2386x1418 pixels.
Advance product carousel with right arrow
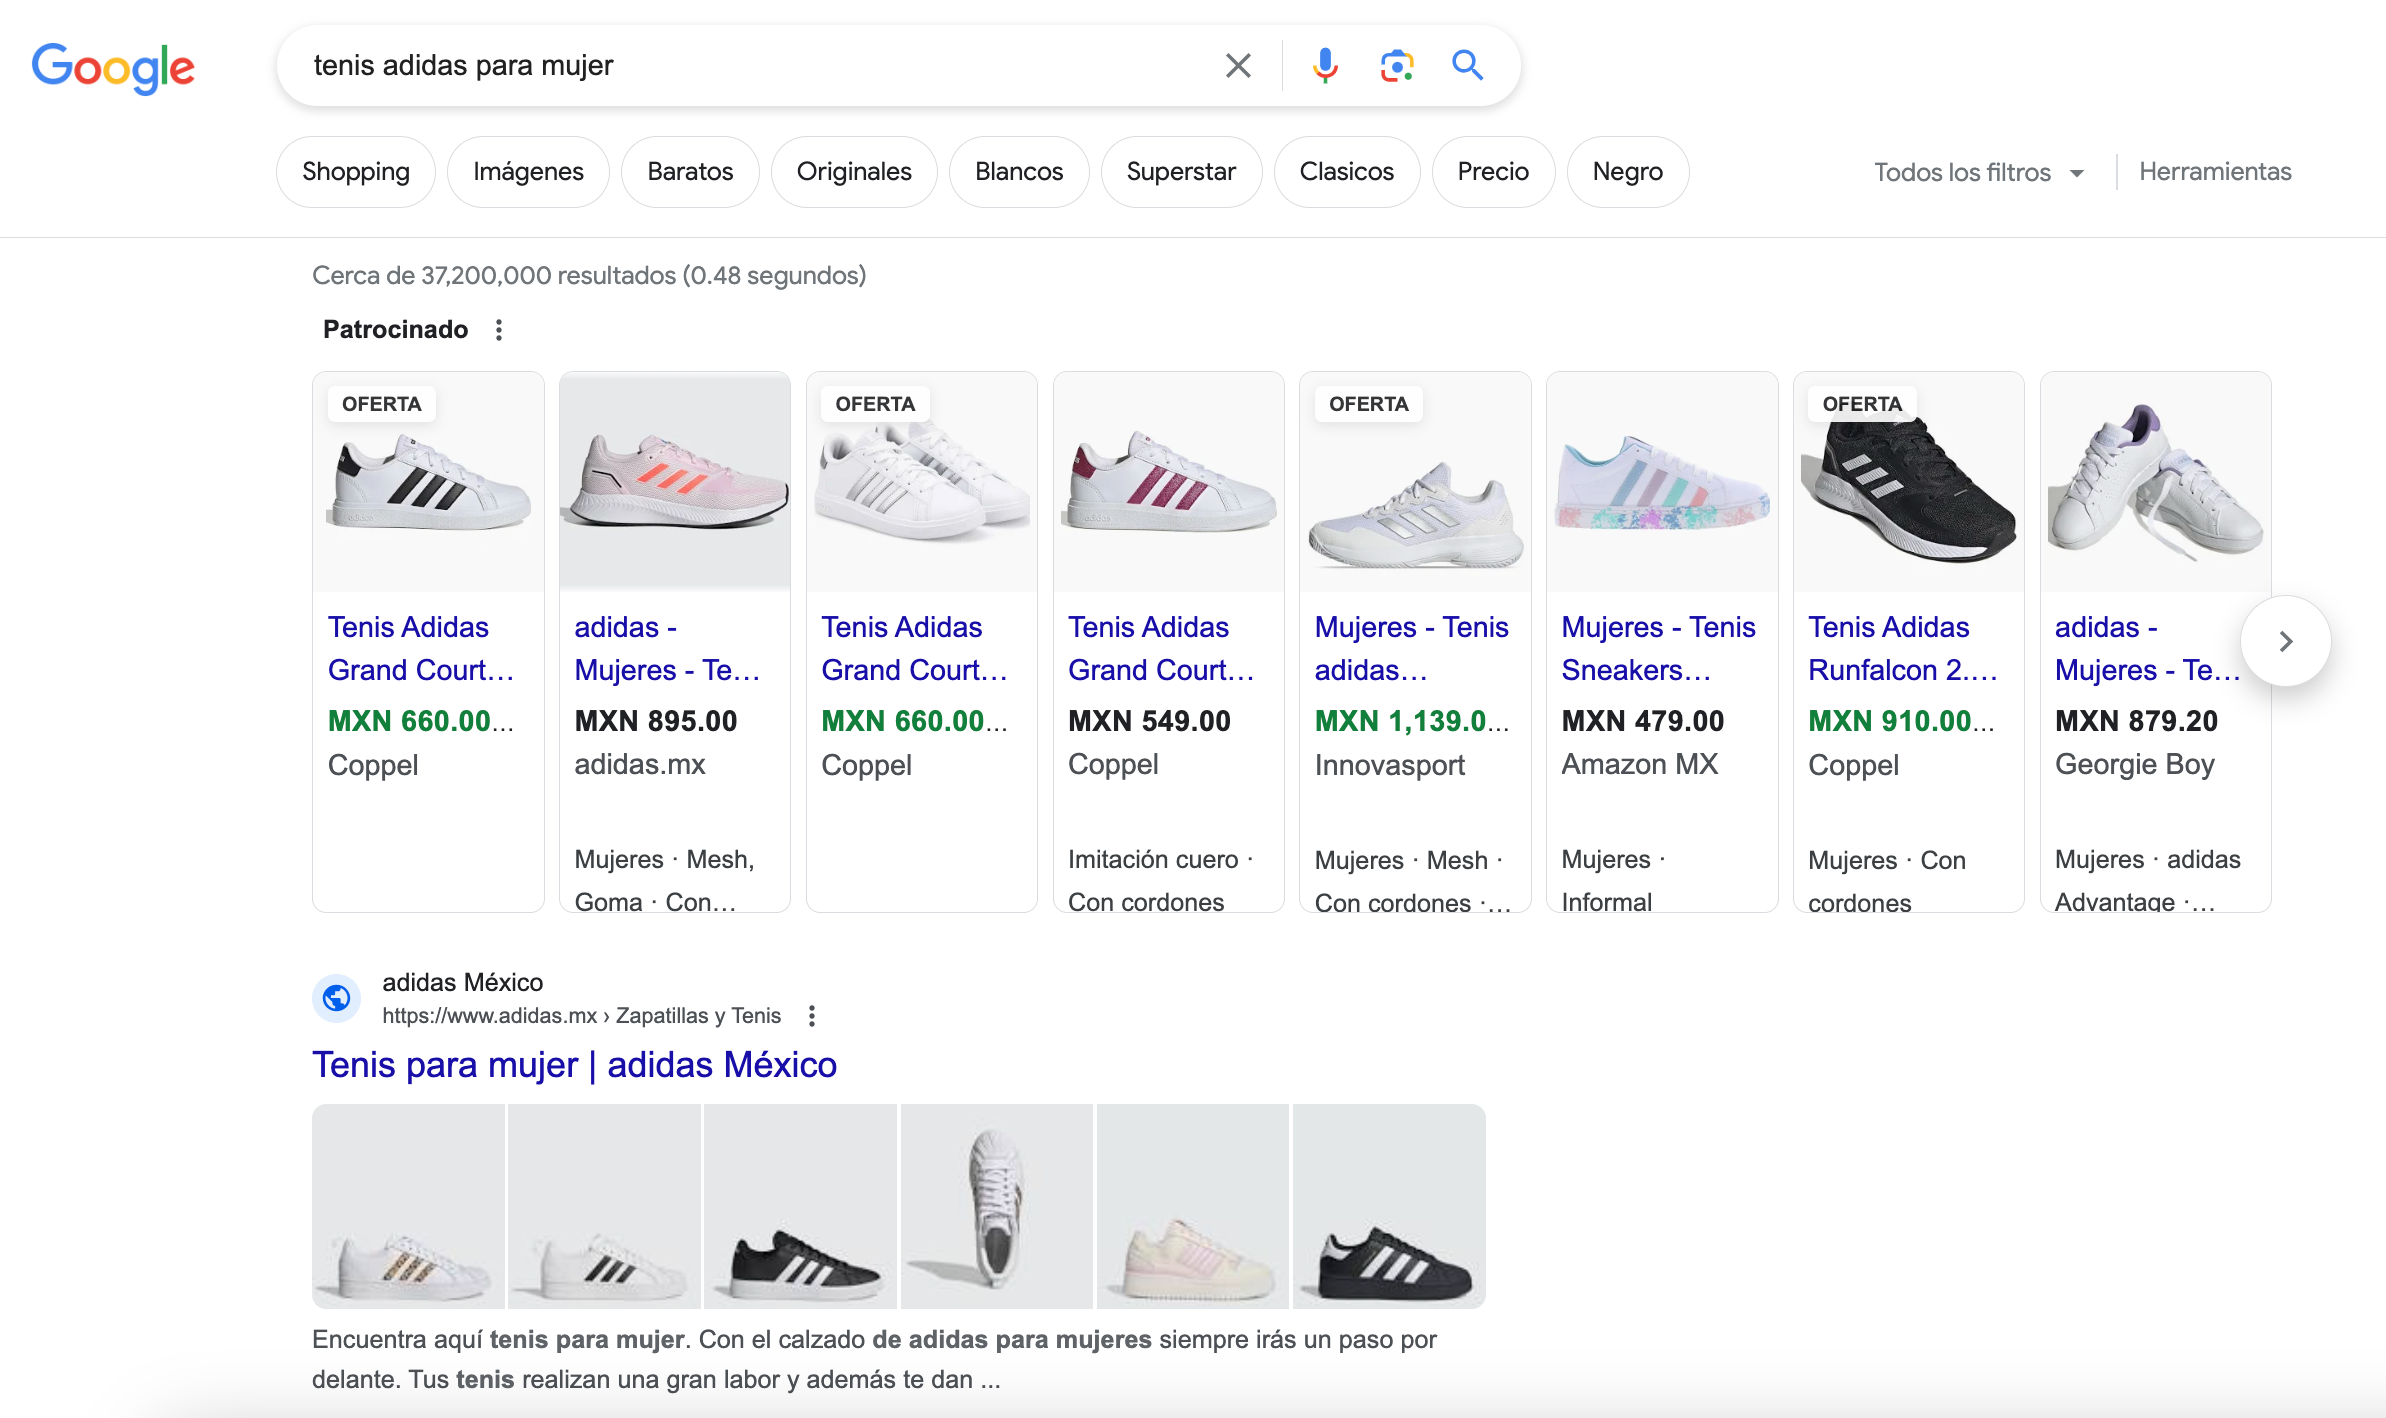tap(2286, 641)
